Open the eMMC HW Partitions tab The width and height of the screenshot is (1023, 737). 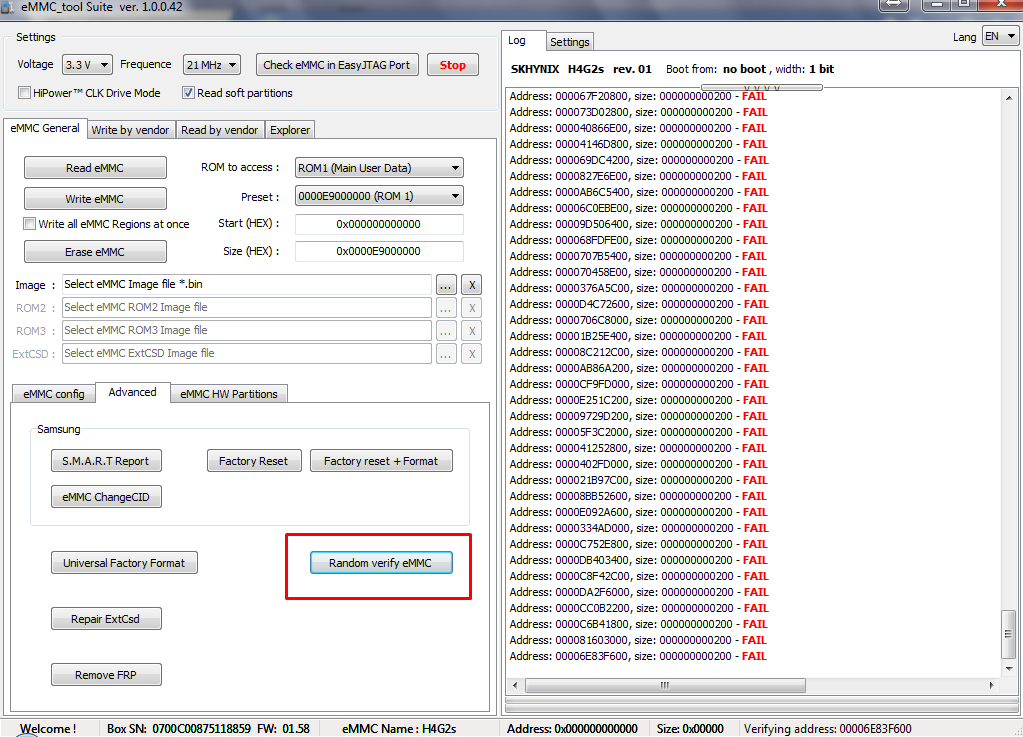228,393
